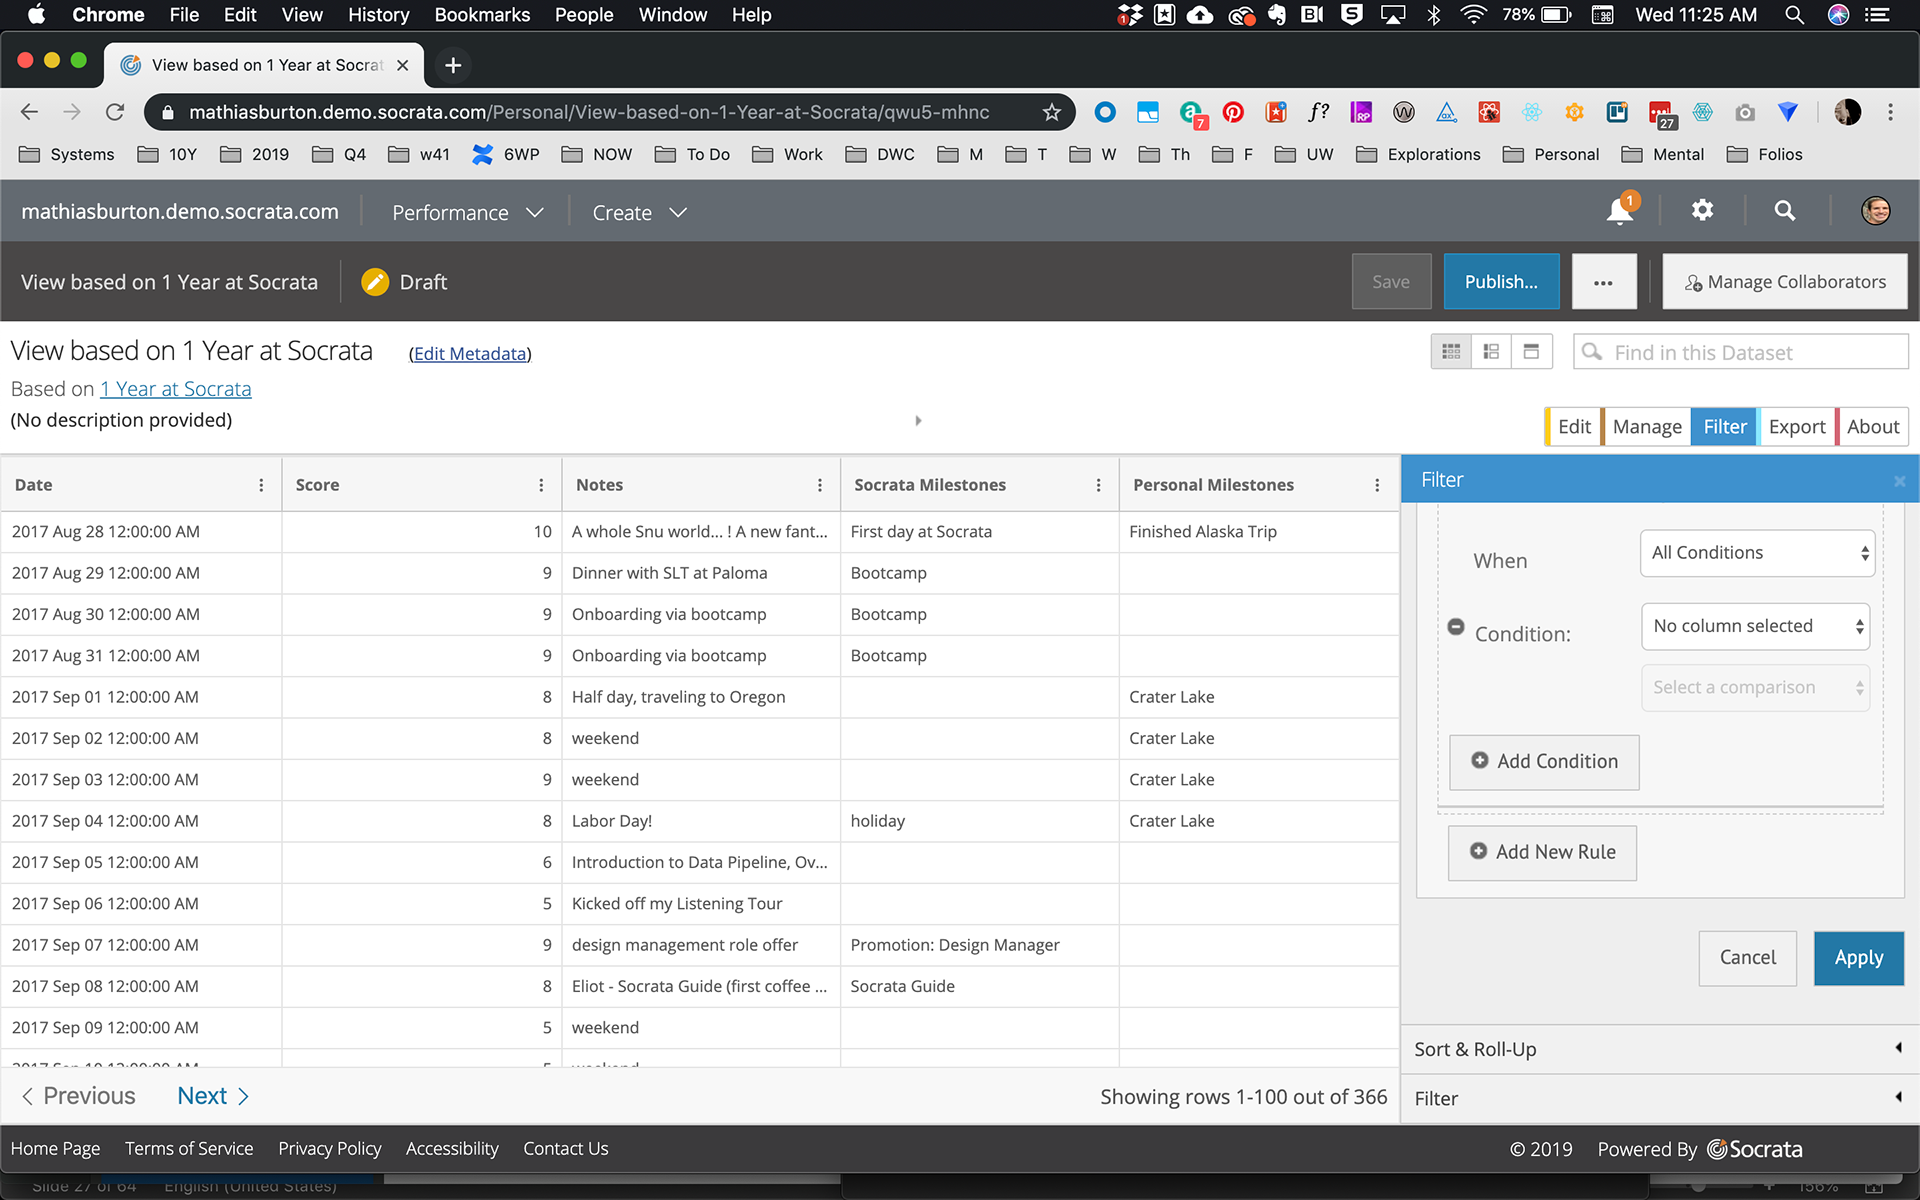The width and height of the screenshot is (1920, 1200).
Task: Open the Bookmarks menu in Chrome
Action: click(482, 15)
